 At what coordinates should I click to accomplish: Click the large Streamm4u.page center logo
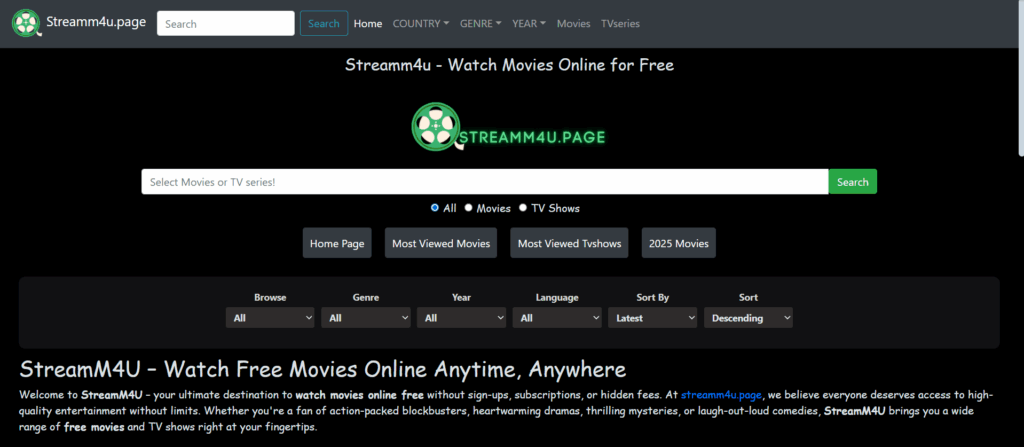pyautogui.click(x=509, y=128)
